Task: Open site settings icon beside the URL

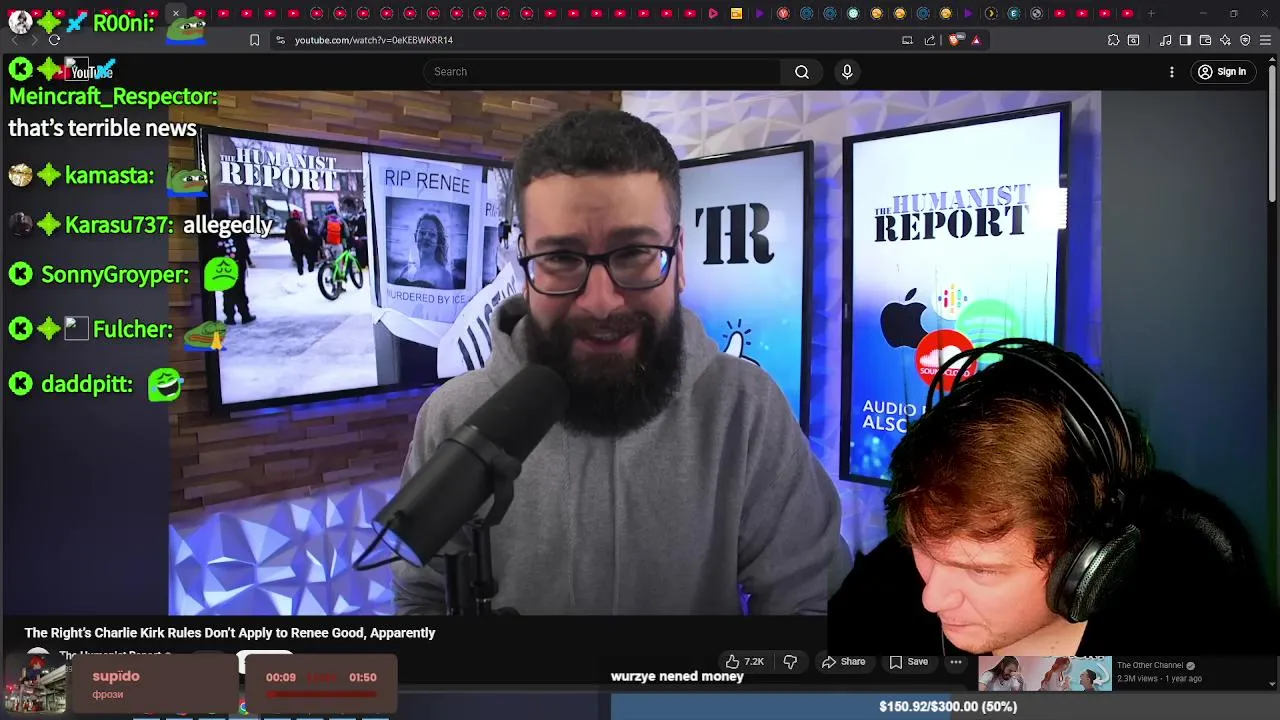Action: point(280,40)
